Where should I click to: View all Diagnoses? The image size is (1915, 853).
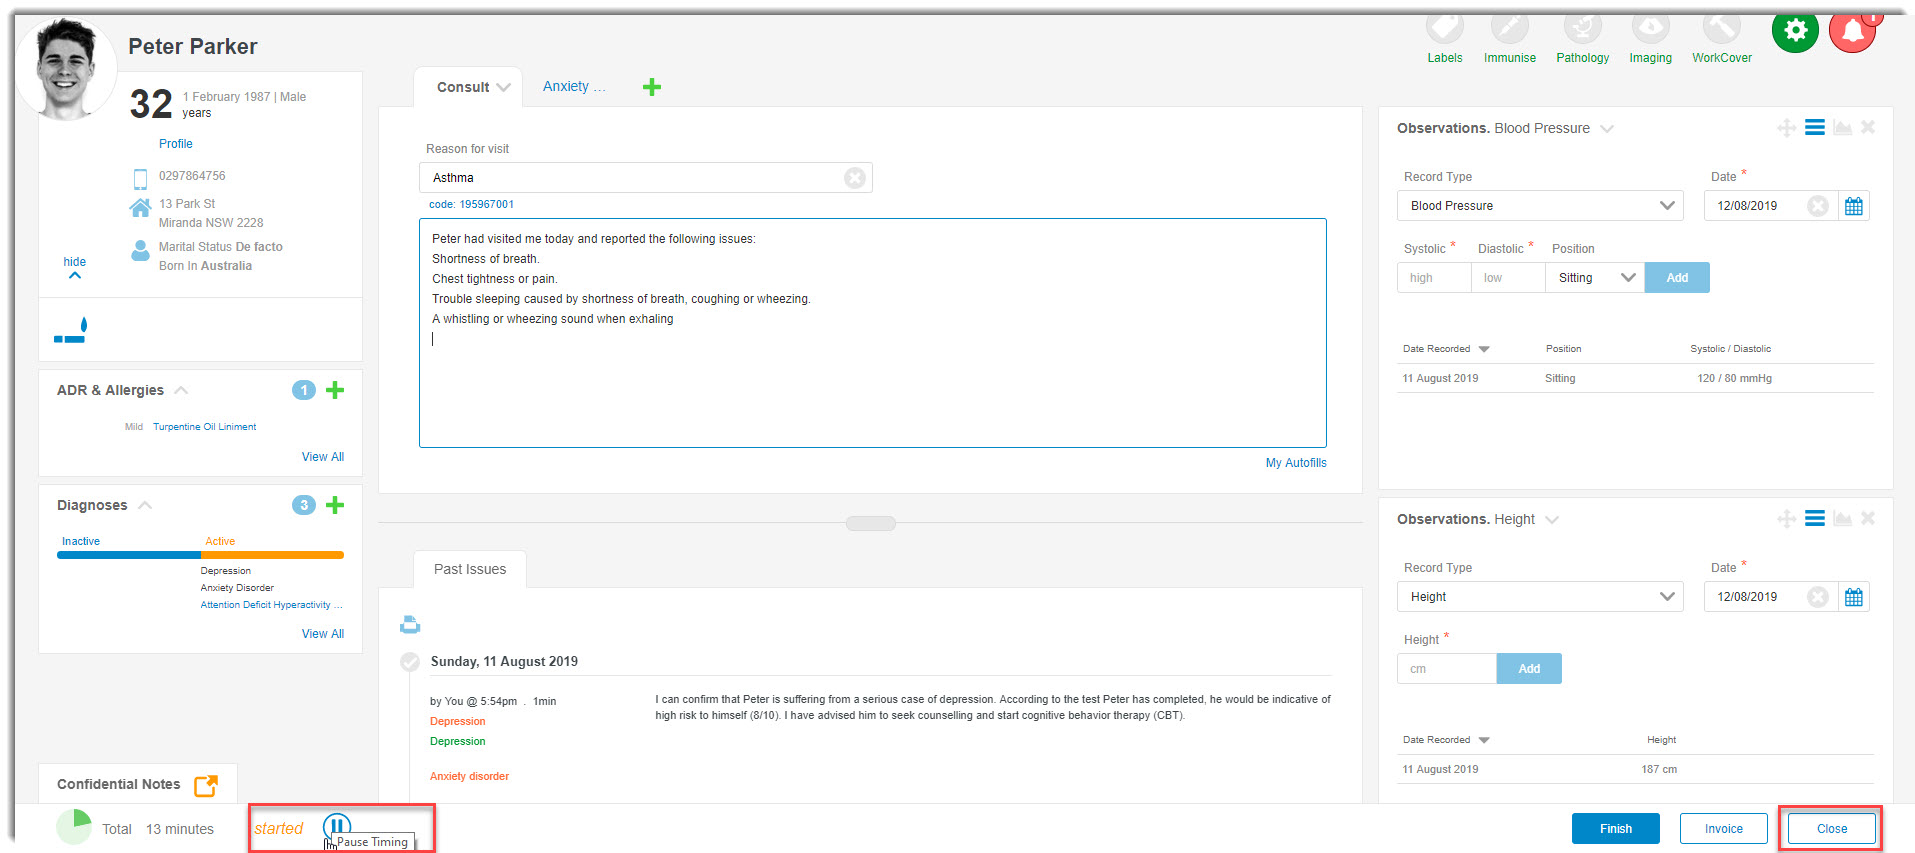[323, 634]
